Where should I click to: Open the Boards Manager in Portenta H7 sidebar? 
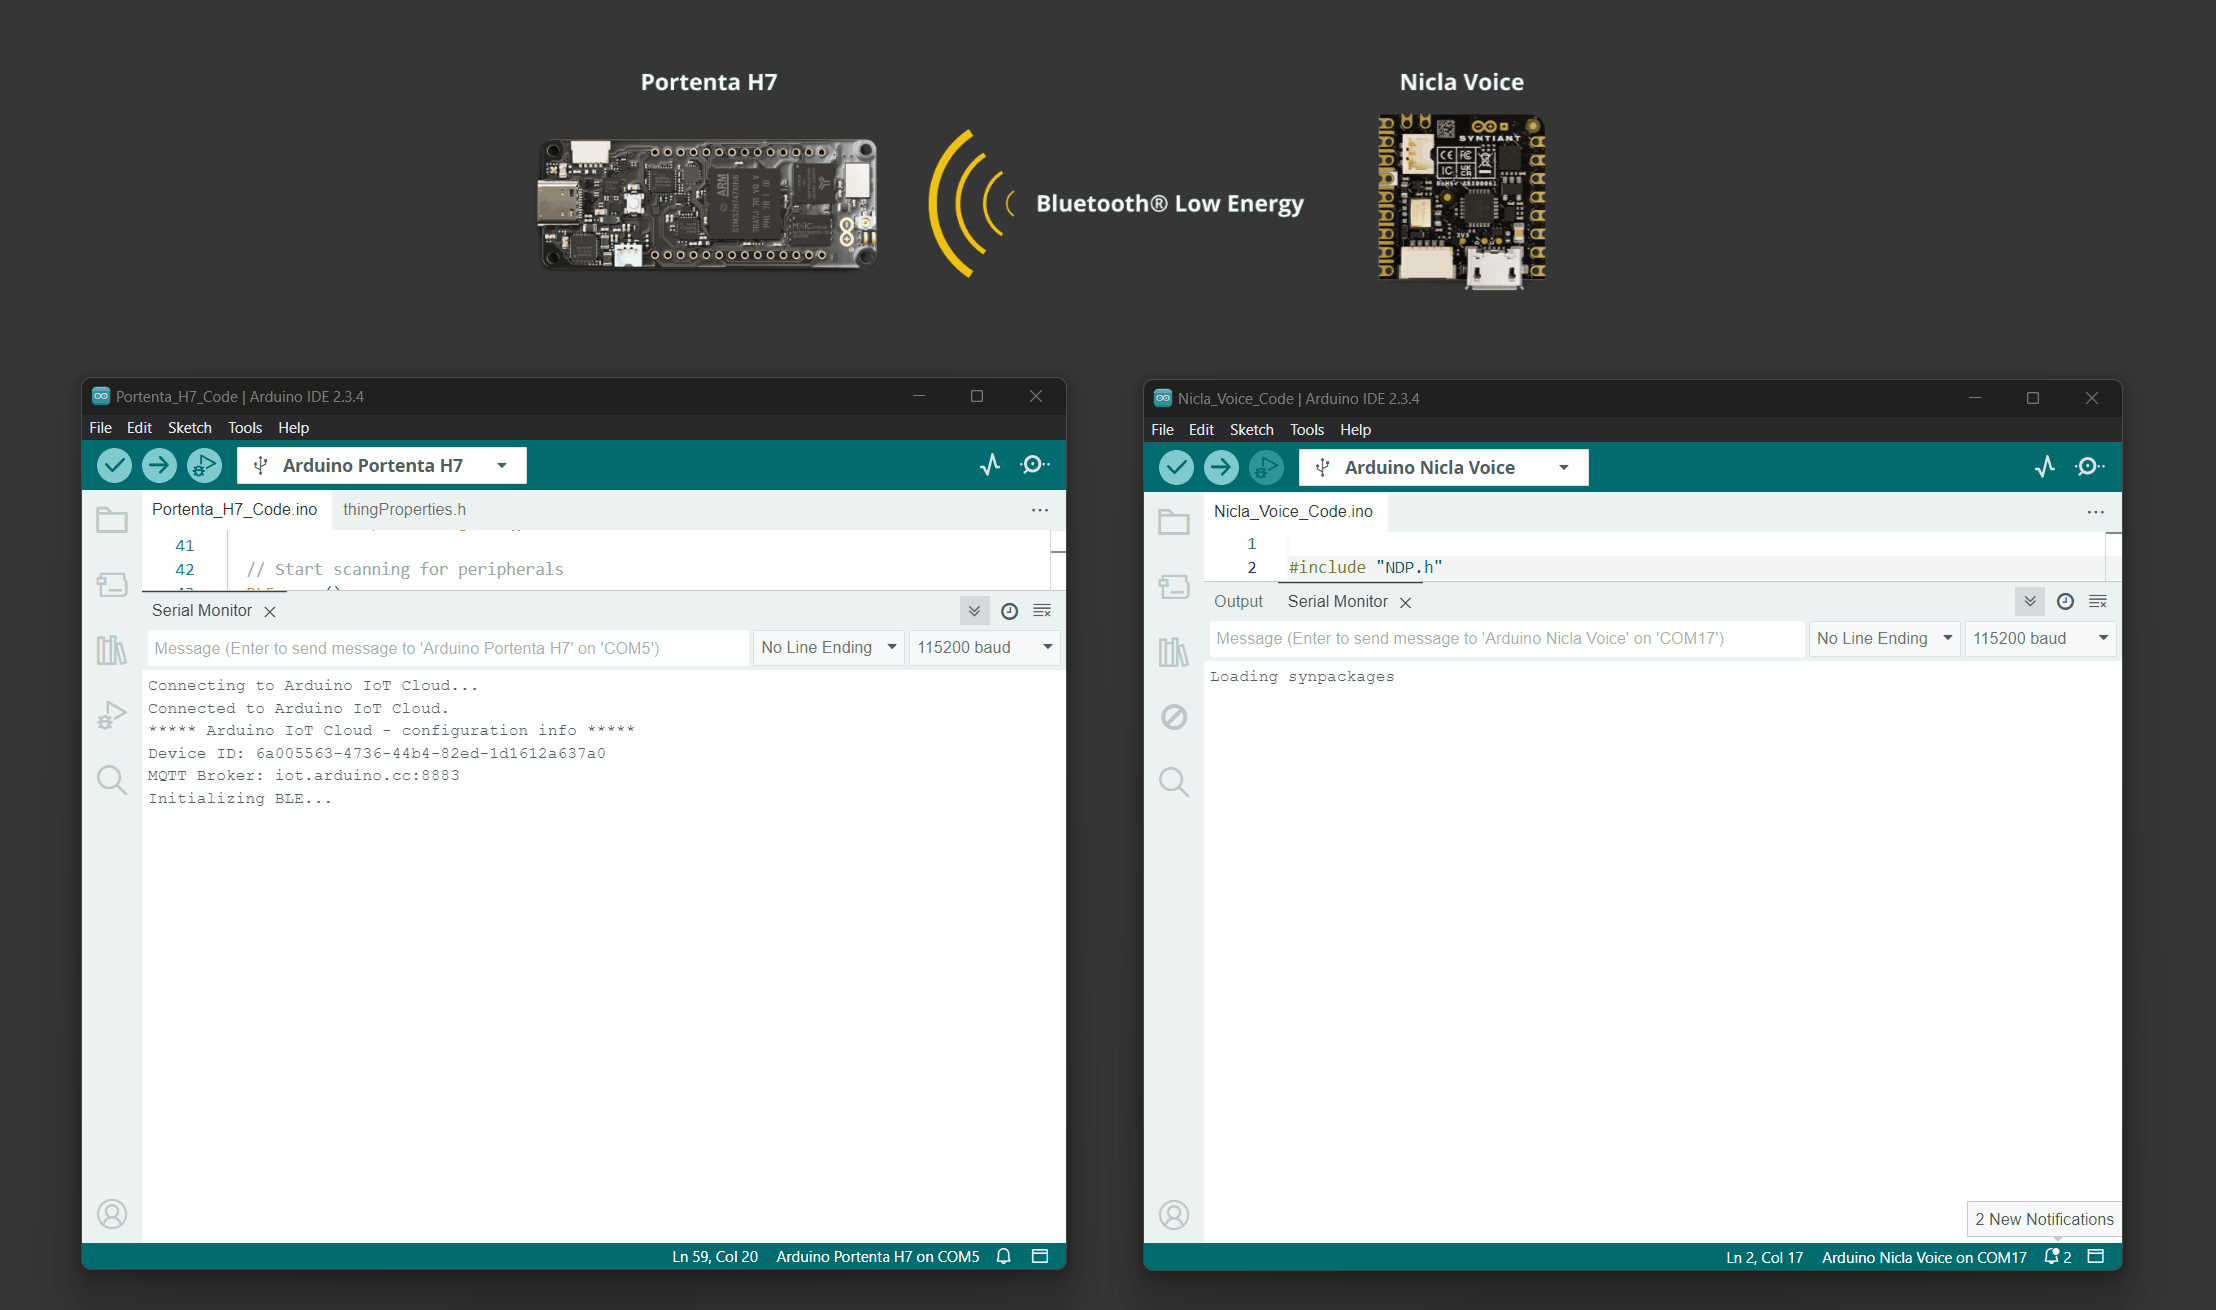tap(111, 585)
